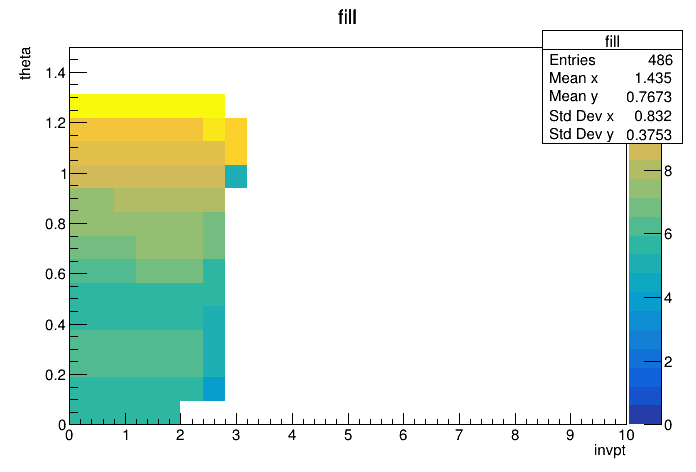
Task: Click y-axis tick label 0.2
Action: [55, 375]
